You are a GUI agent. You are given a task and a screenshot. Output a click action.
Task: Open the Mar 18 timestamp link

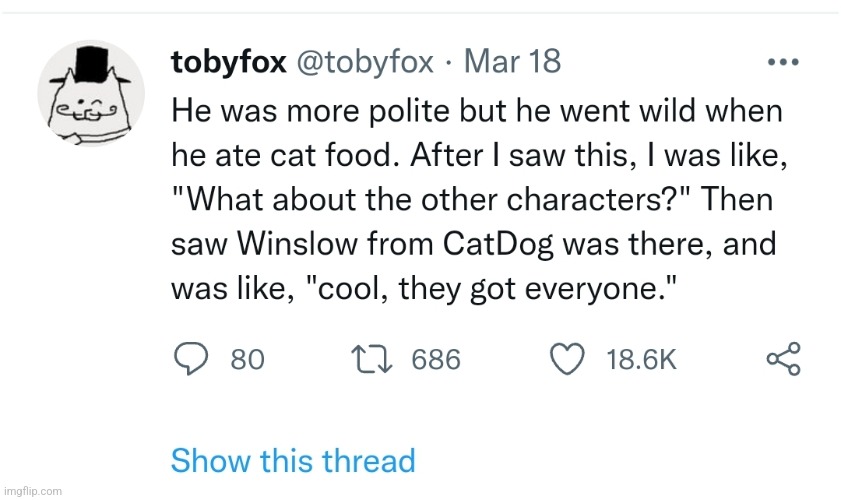tap(513, 62)
